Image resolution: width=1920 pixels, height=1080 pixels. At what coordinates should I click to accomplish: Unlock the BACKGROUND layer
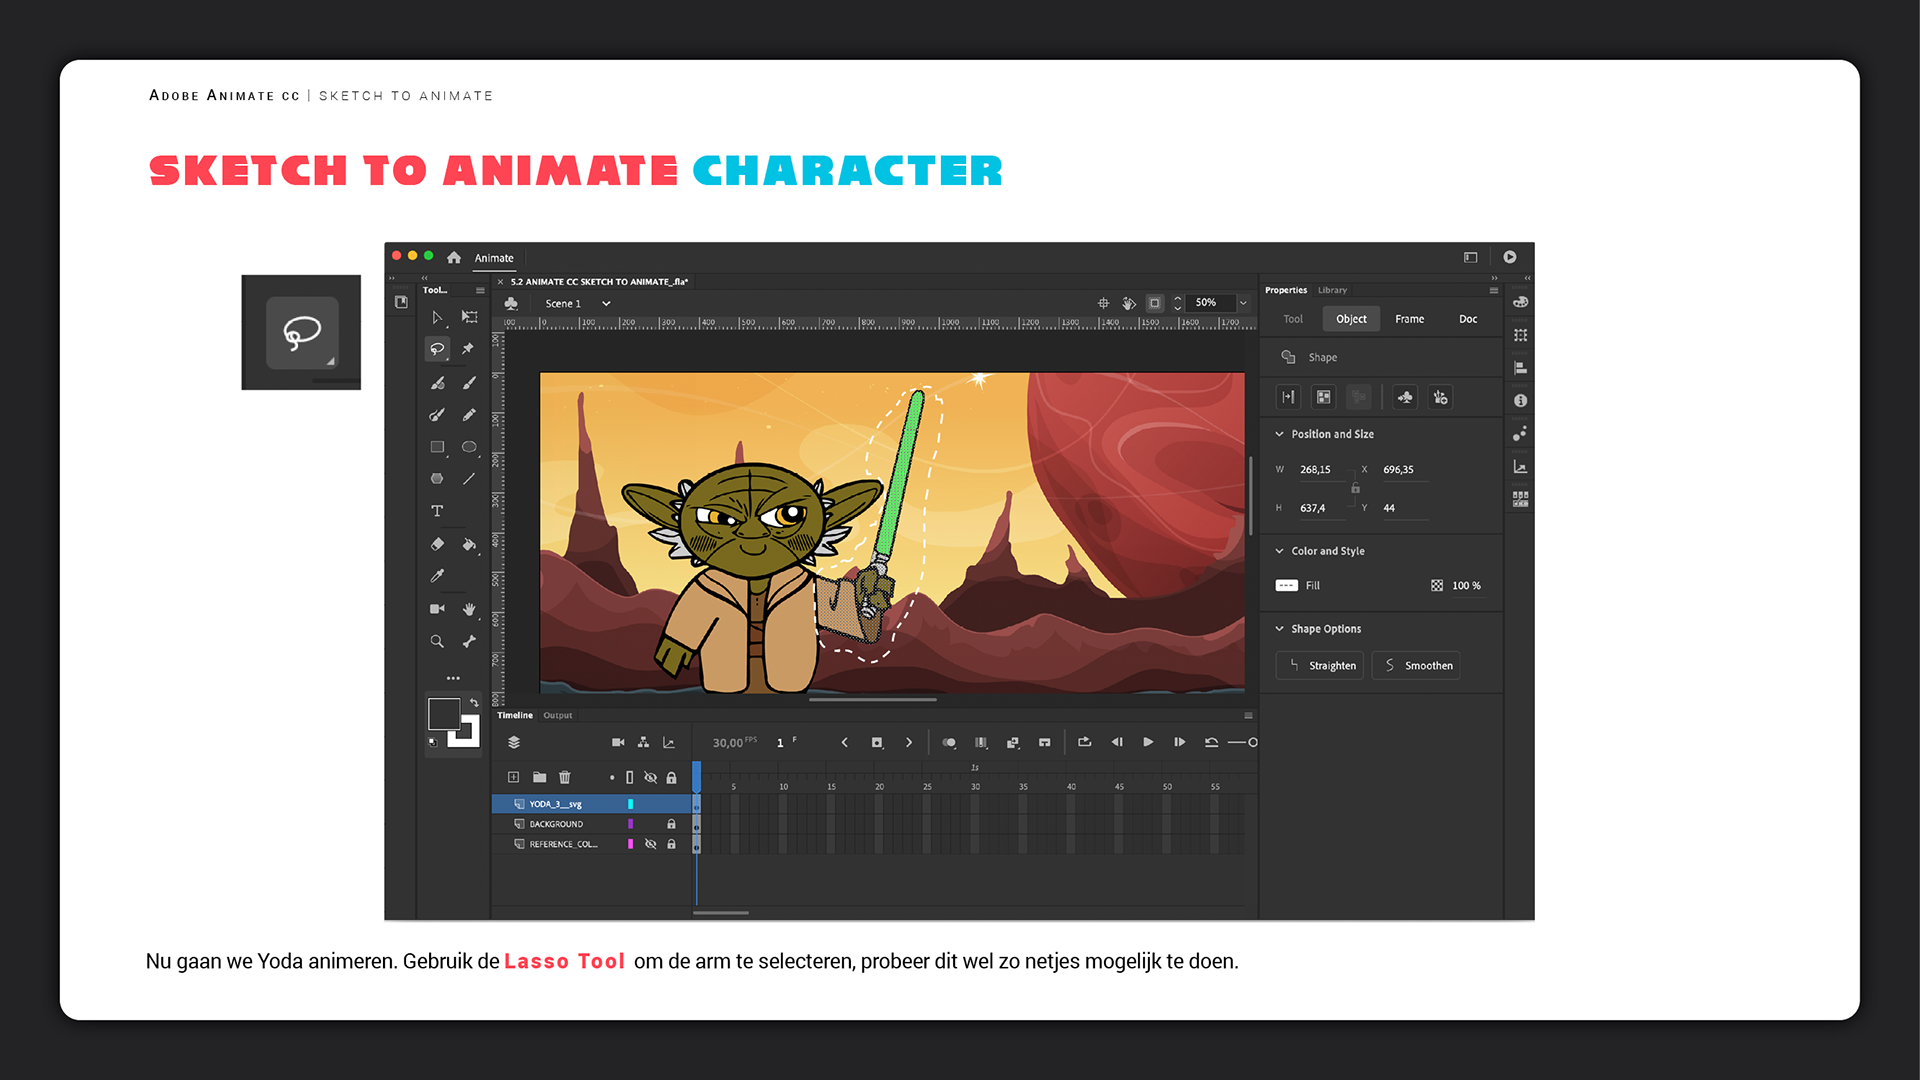point(671,824)
